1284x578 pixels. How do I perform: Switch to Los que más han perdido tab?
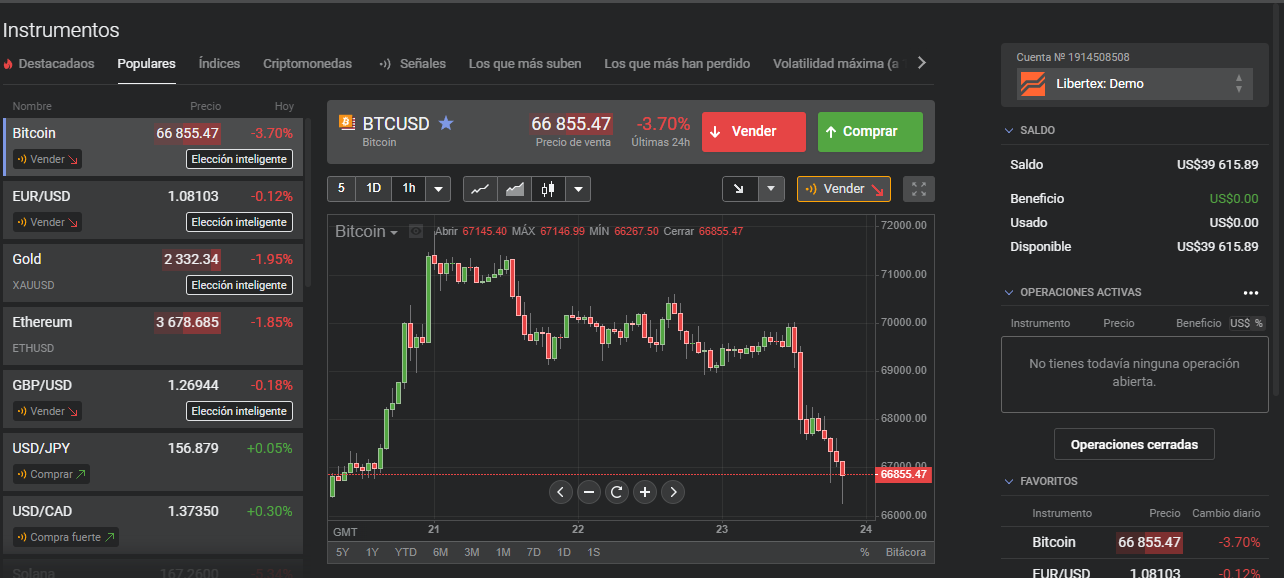coord(677,64)
